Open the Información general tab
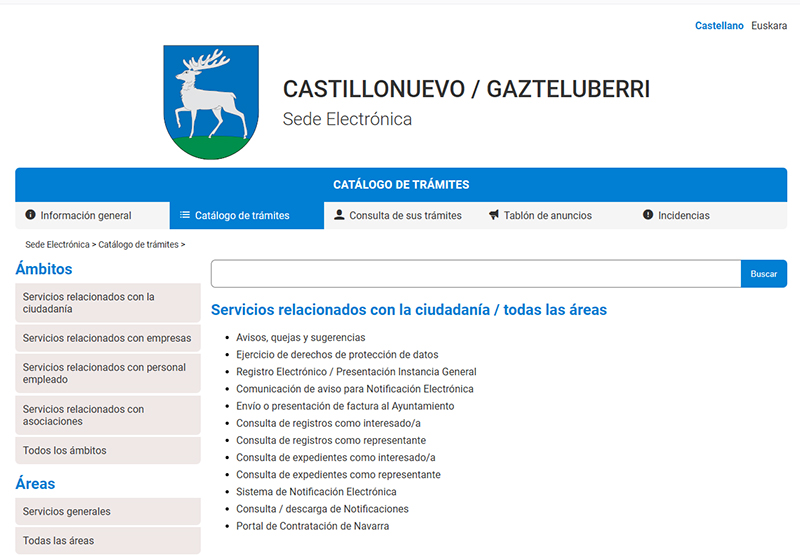Image resolution: width=800 pixels, height=555 pixels. coord(92,215)
